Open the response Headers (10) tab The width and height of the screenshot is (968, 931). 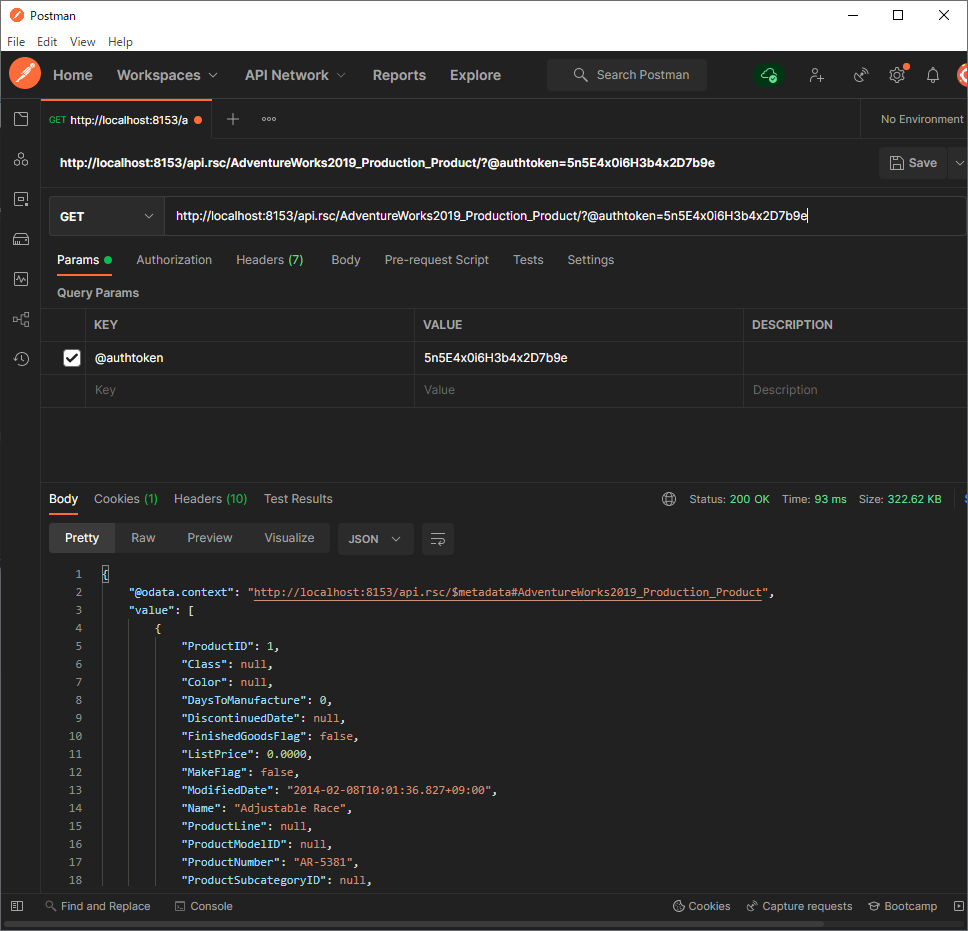(210, 499)
